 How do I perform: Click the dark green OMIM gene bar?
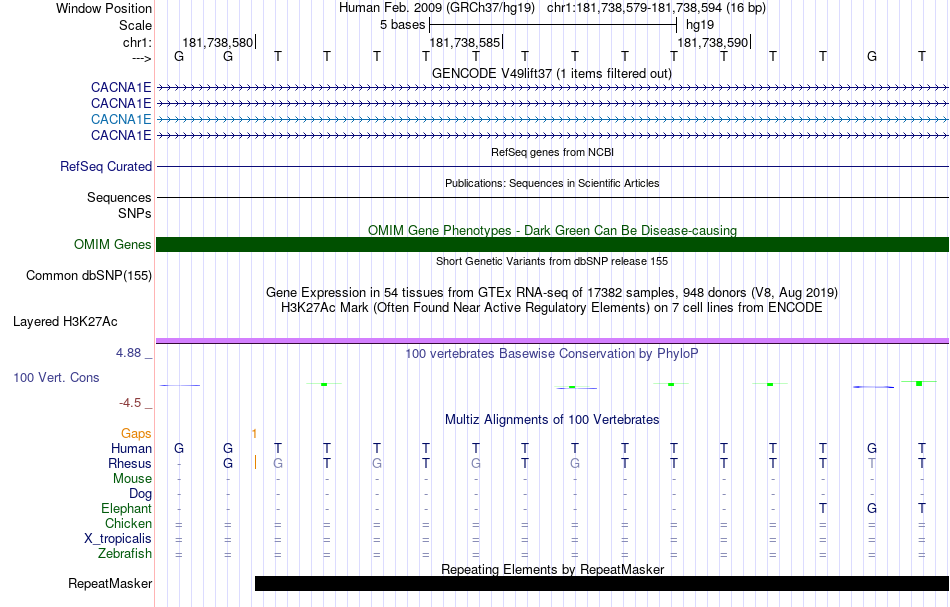tap(552, 244)
